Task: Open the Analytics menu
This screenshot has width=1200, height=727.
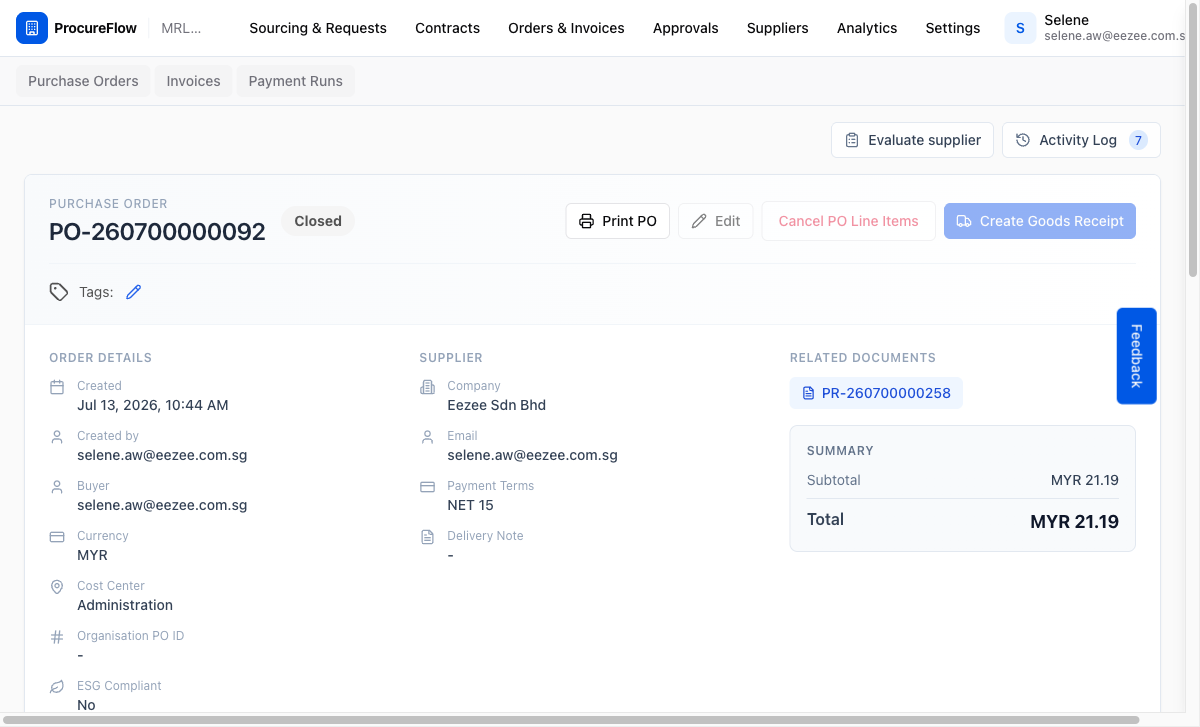Action: point(867,28)
